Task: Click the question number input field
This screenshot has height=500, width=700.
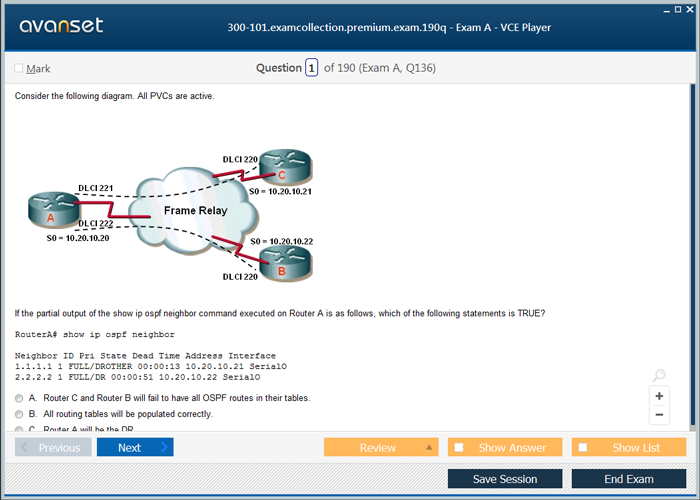Action: [x=311, y=68]
